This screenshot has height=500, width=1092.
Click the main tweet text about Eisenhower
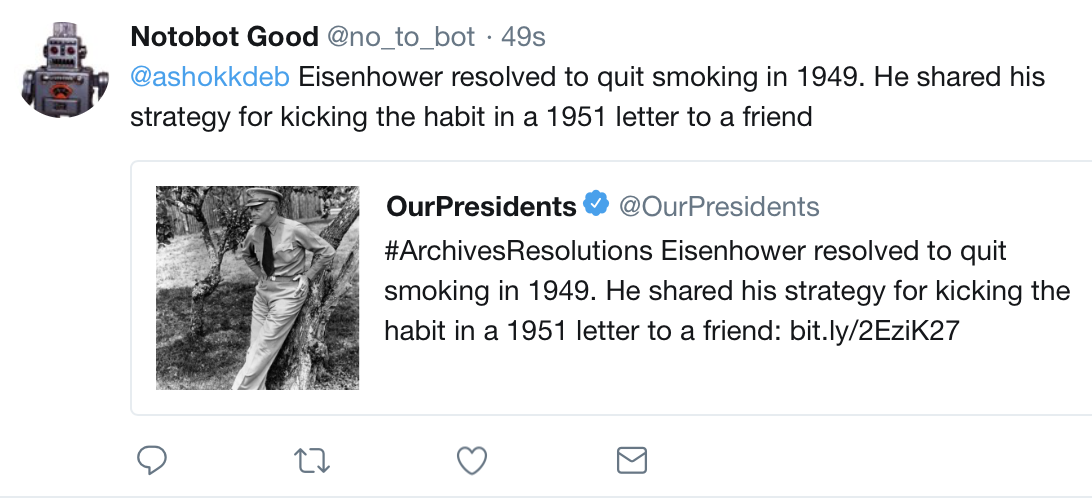tap(588, 97)
